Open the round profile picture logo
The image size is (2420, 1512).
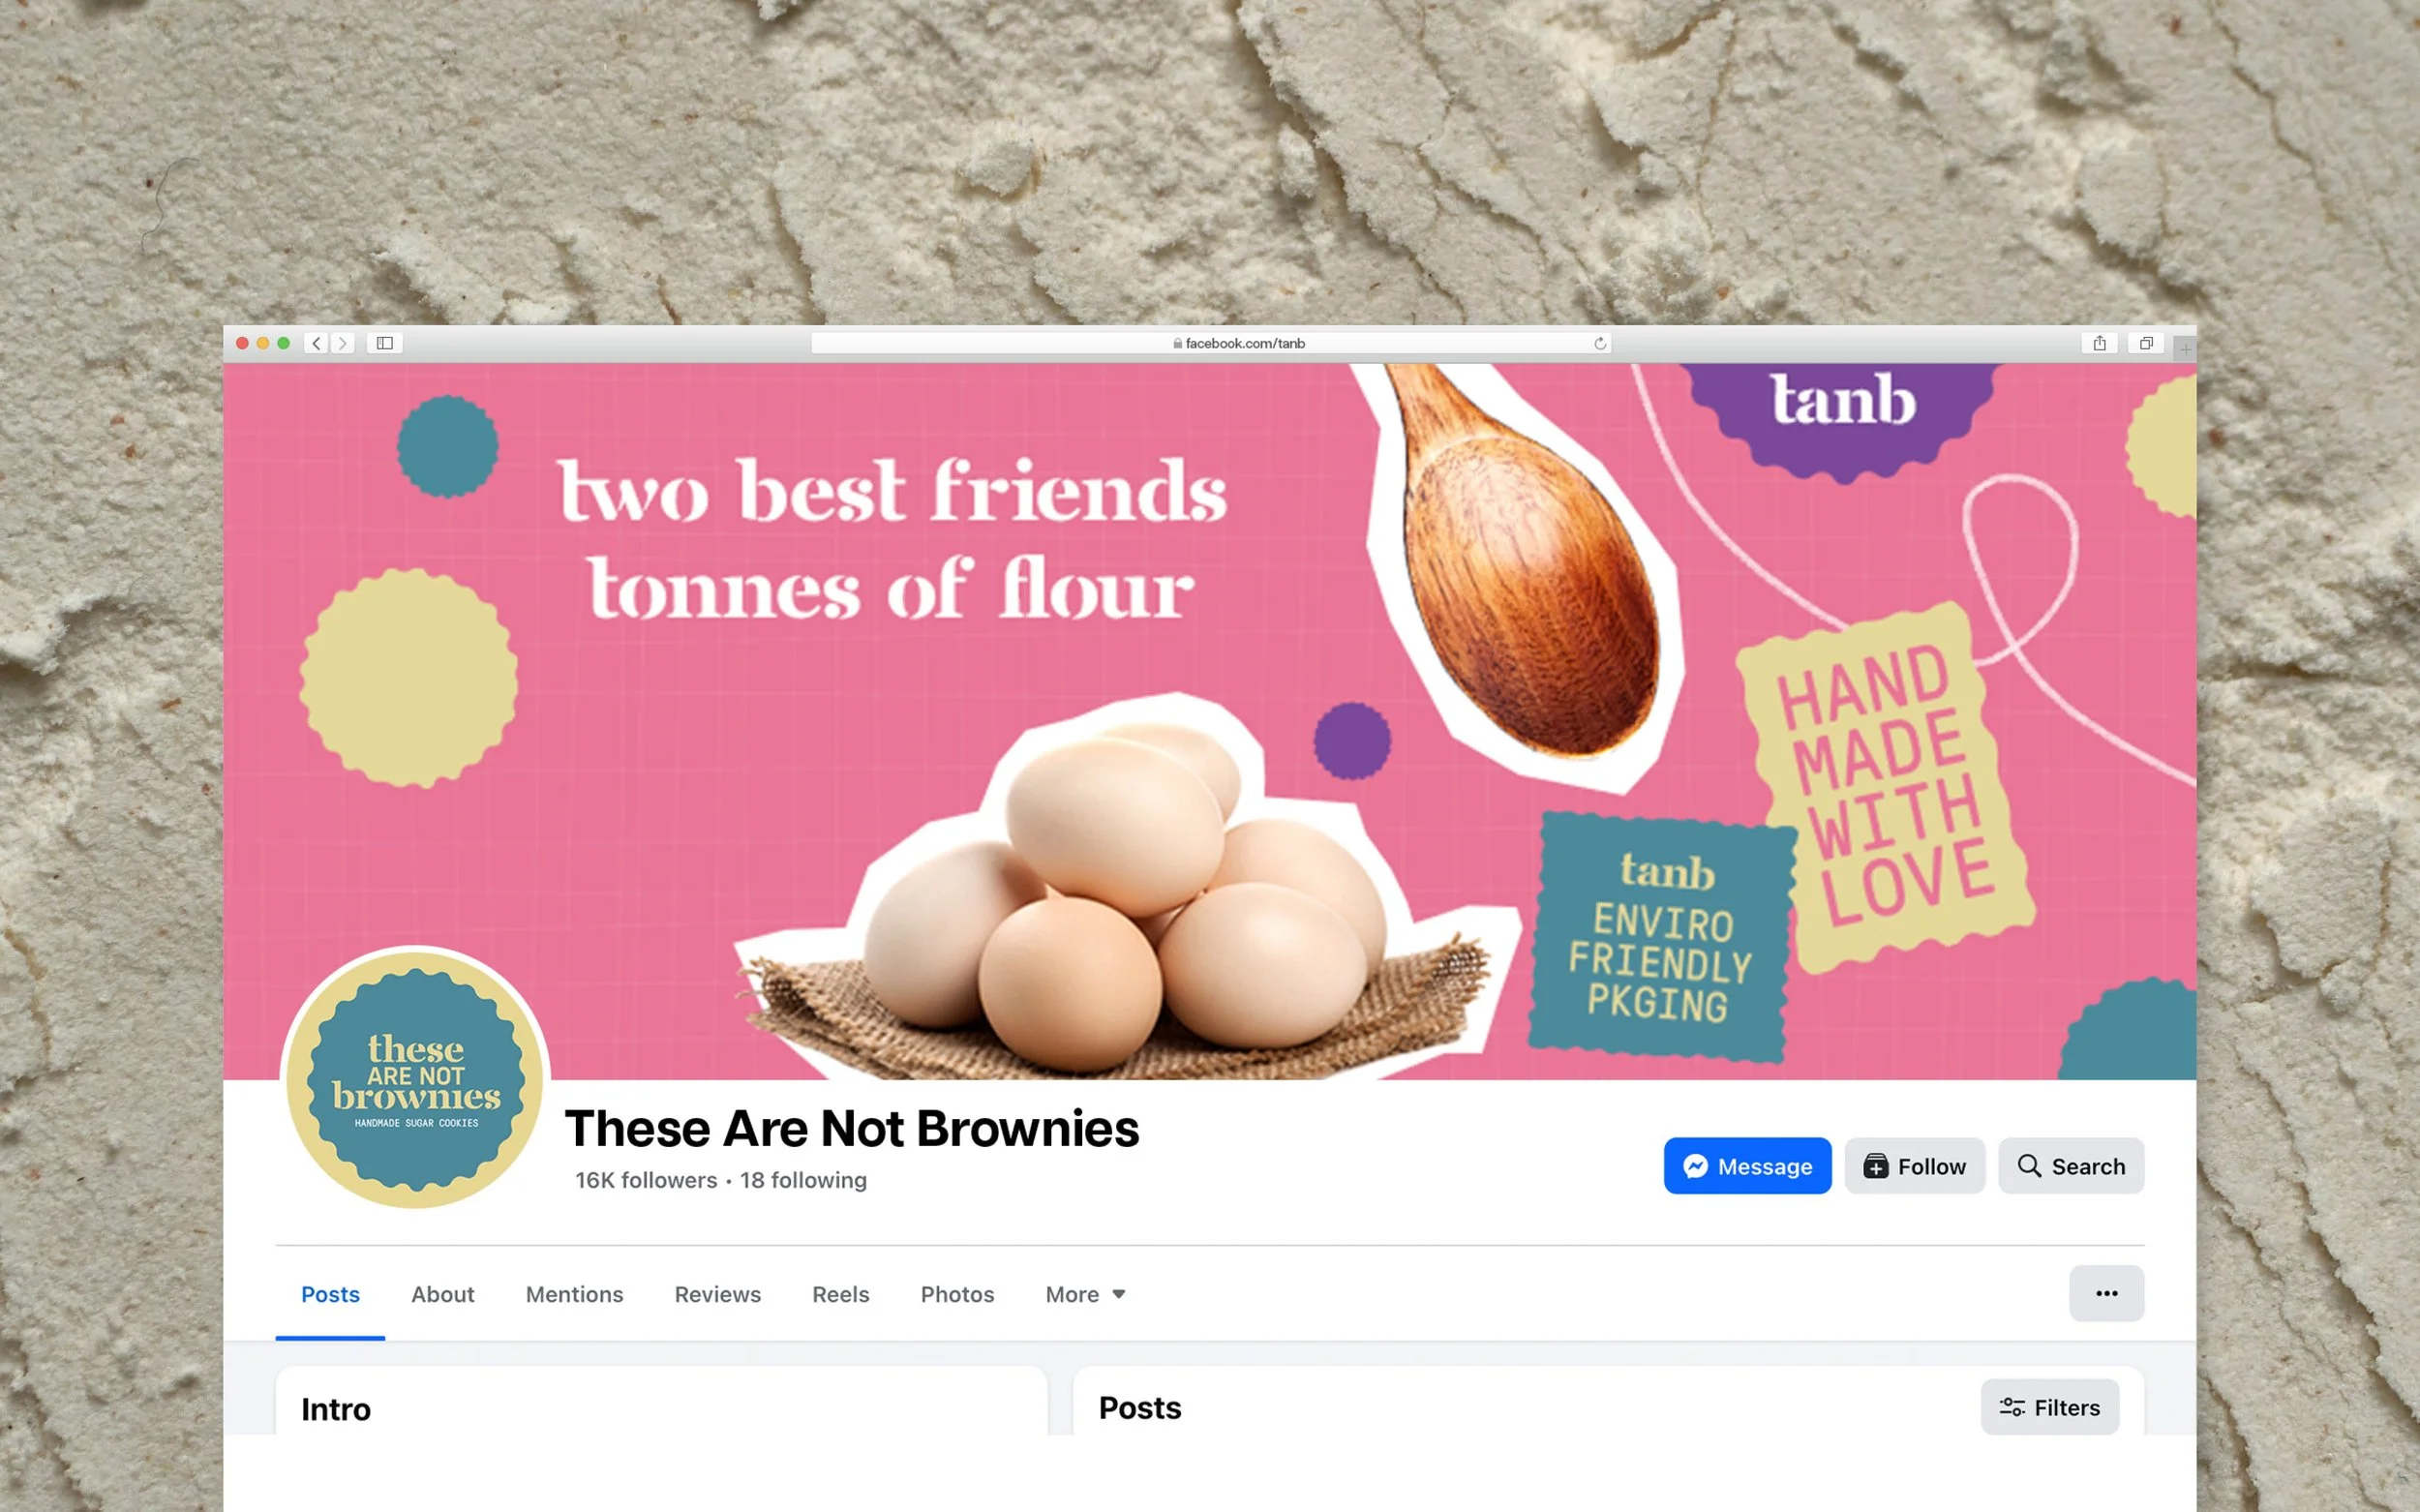(415, 1080)
